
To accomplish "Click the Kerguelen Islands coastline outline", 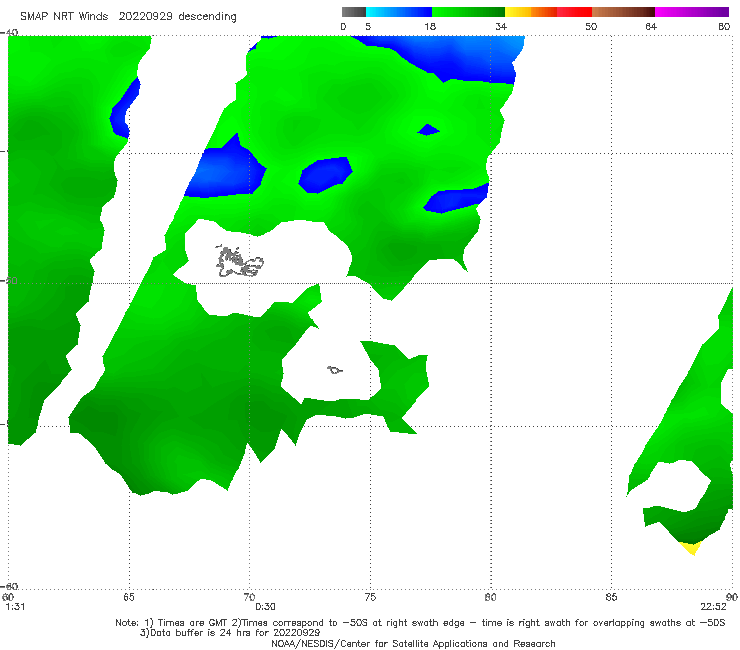I will point(239,261).
